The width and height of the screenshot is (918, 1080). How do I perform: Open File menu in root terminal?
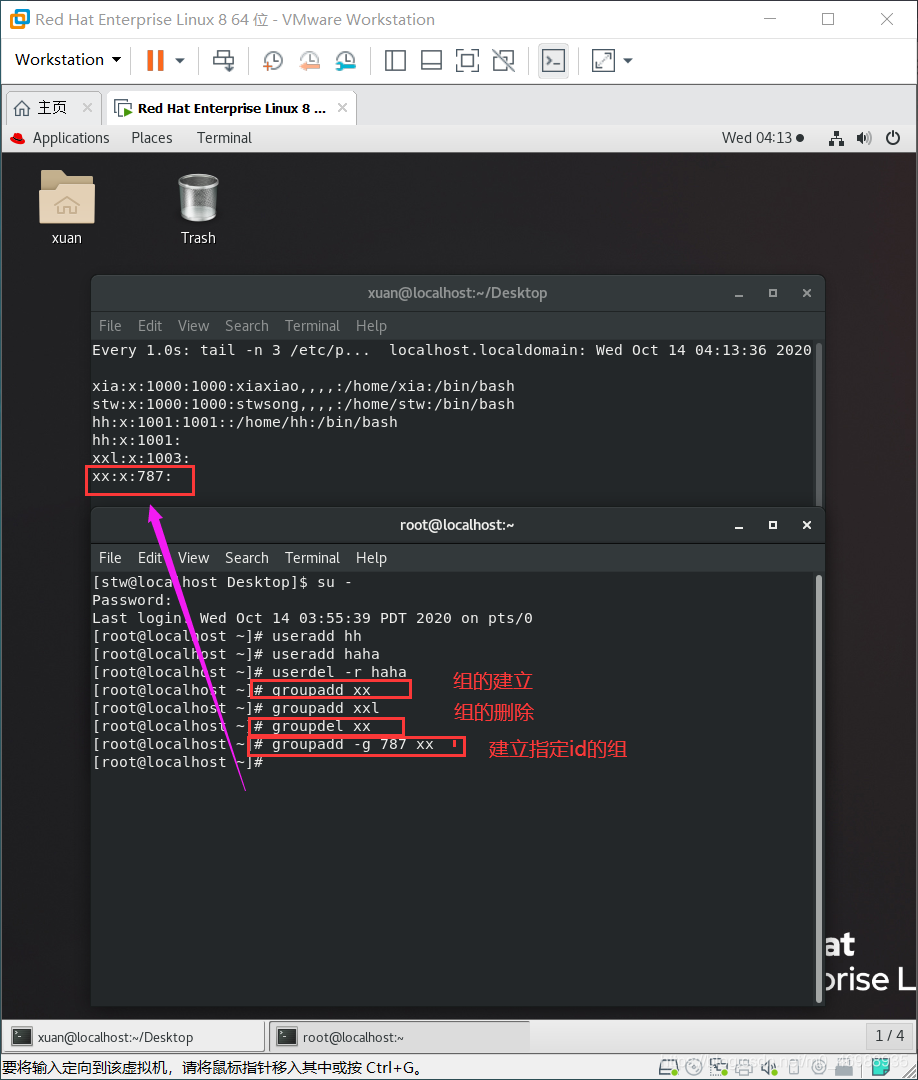(x=110, y=558)
